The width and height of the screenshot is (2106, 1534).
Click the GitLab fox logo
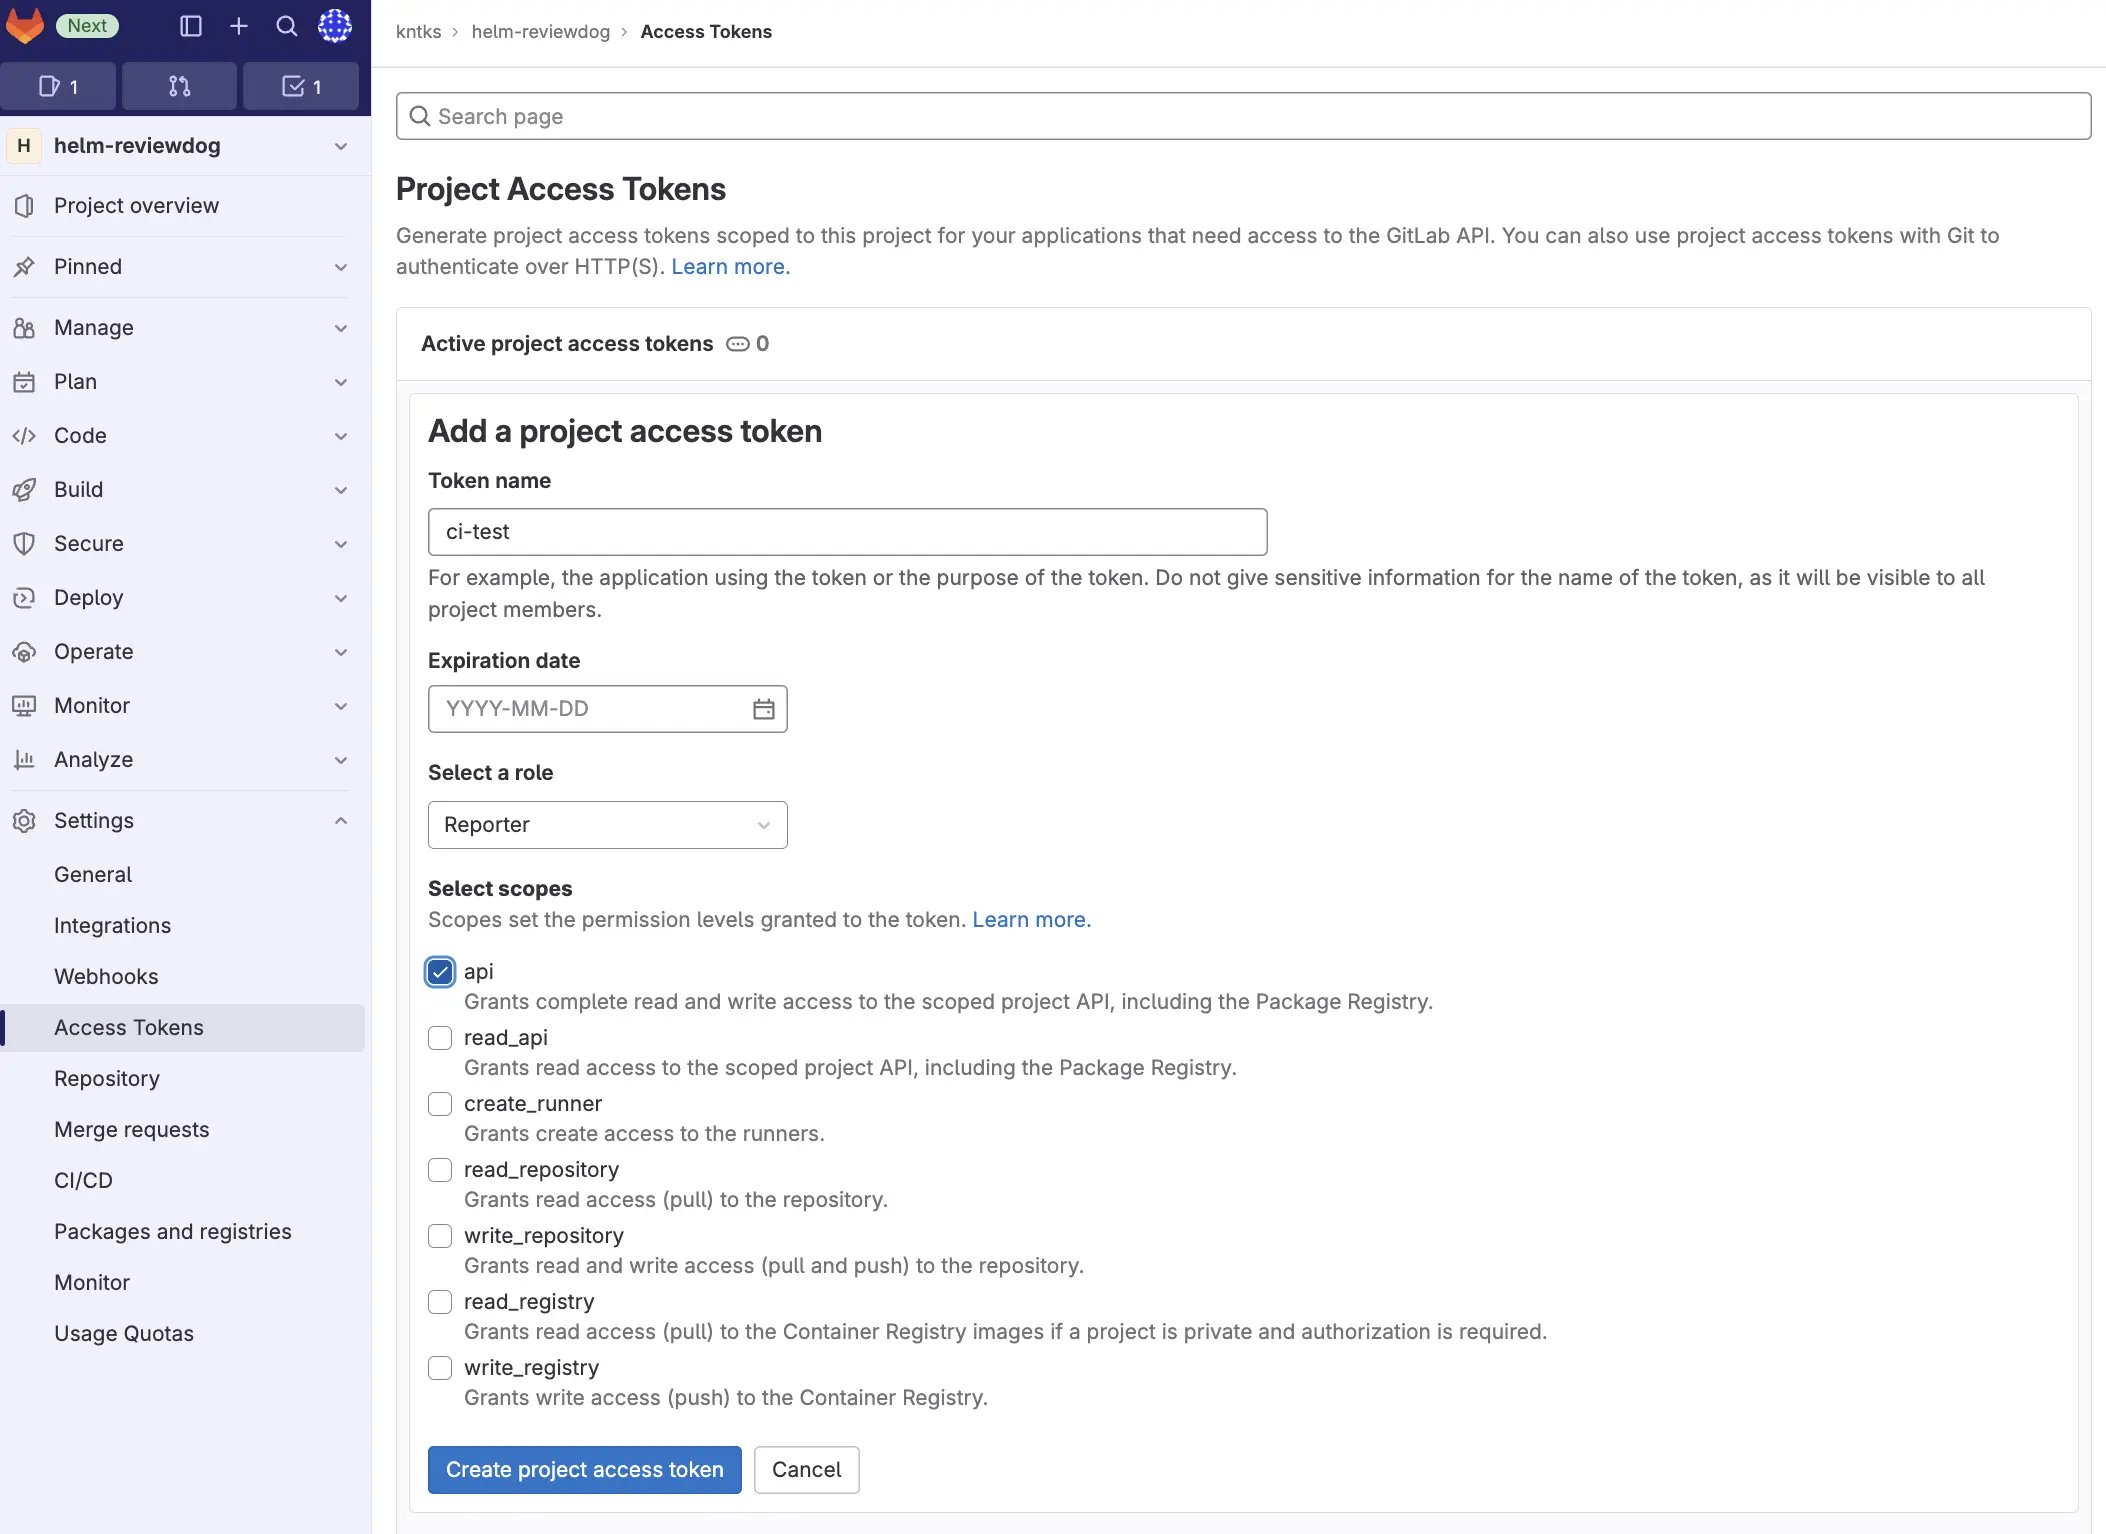point(26,26)
